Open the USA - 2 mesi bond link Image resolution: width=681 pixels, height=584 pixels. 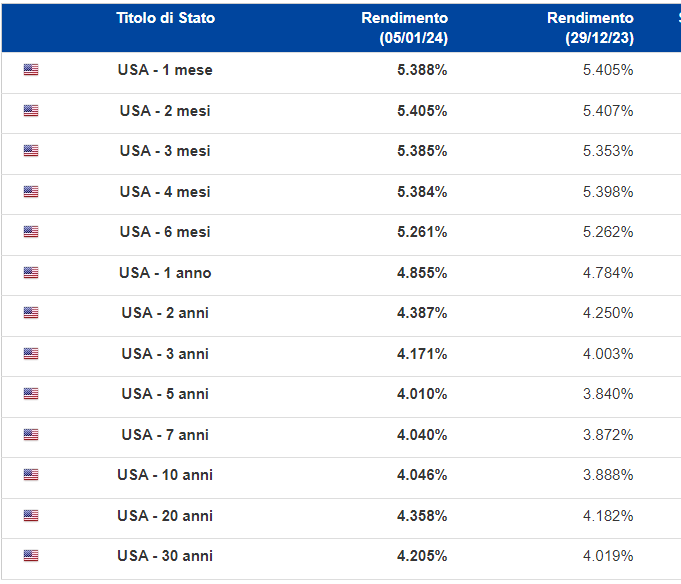pyautogui.click(x=165, y=111)
